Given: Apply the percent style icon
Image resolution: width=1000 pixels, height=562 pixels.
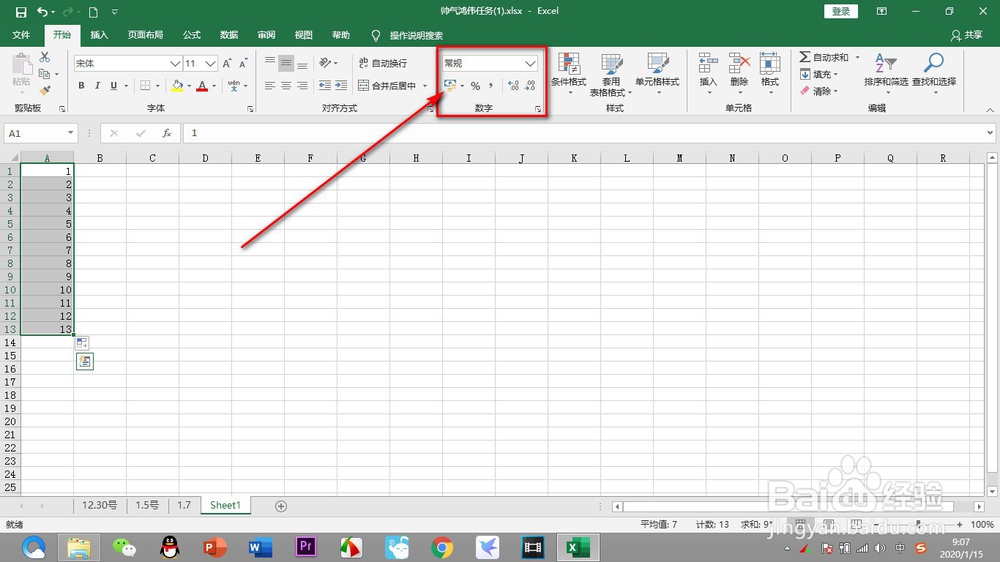Looking at the screenshot, I should point(475,85).
